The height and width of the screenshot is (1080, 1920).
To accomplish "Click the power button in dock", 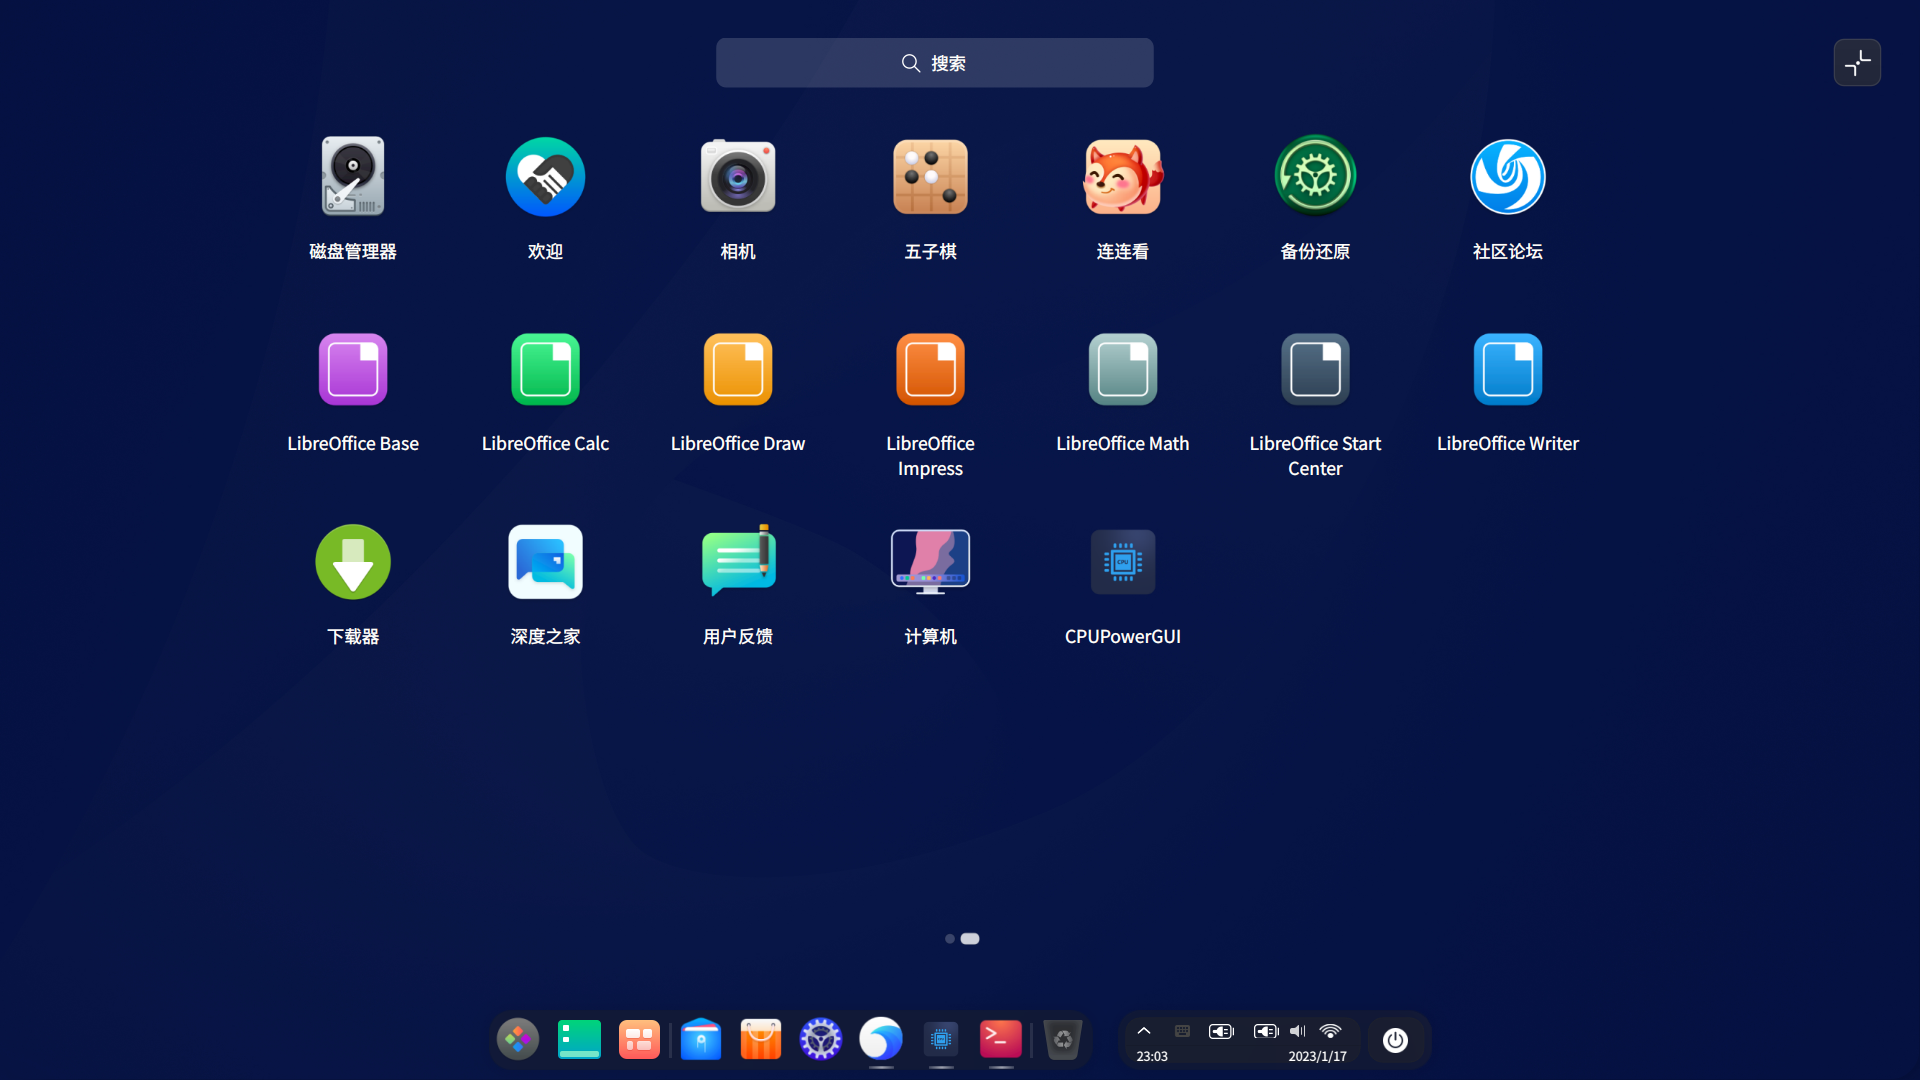I will pyautogui.click(x=1395, y=1040).
